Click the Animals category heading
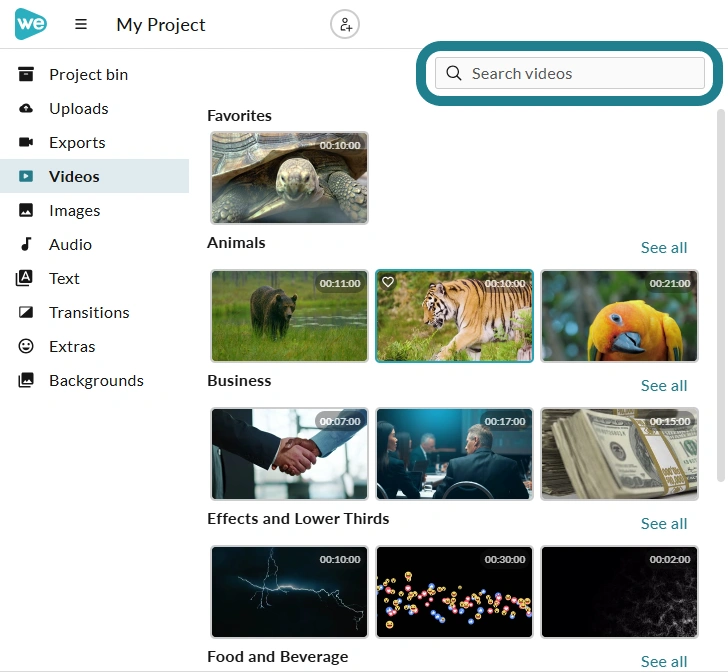This screenshot has width=728, height=672. 236,242
